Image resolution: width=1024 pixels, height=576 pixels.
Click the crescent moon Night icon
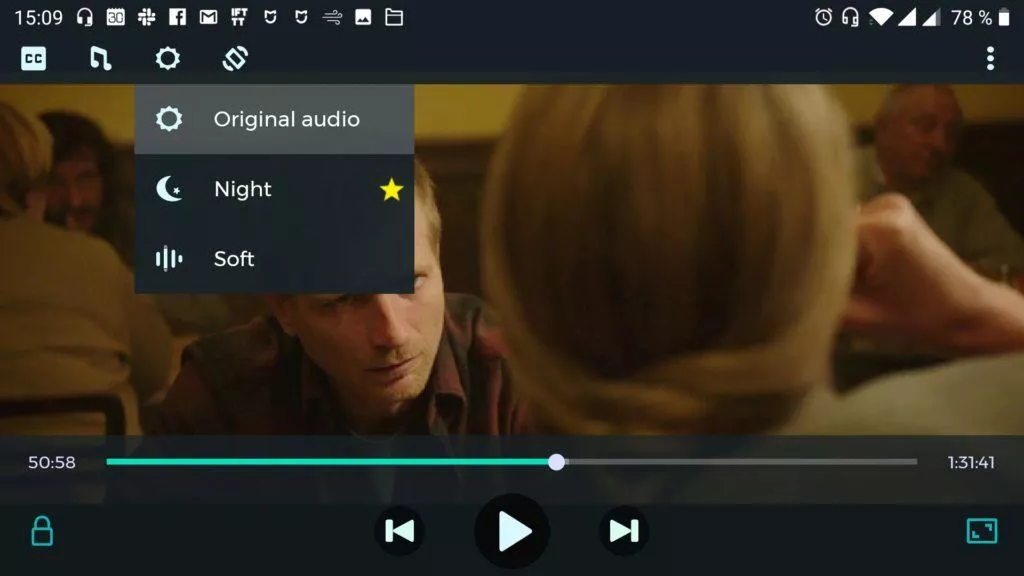point(169,189)
